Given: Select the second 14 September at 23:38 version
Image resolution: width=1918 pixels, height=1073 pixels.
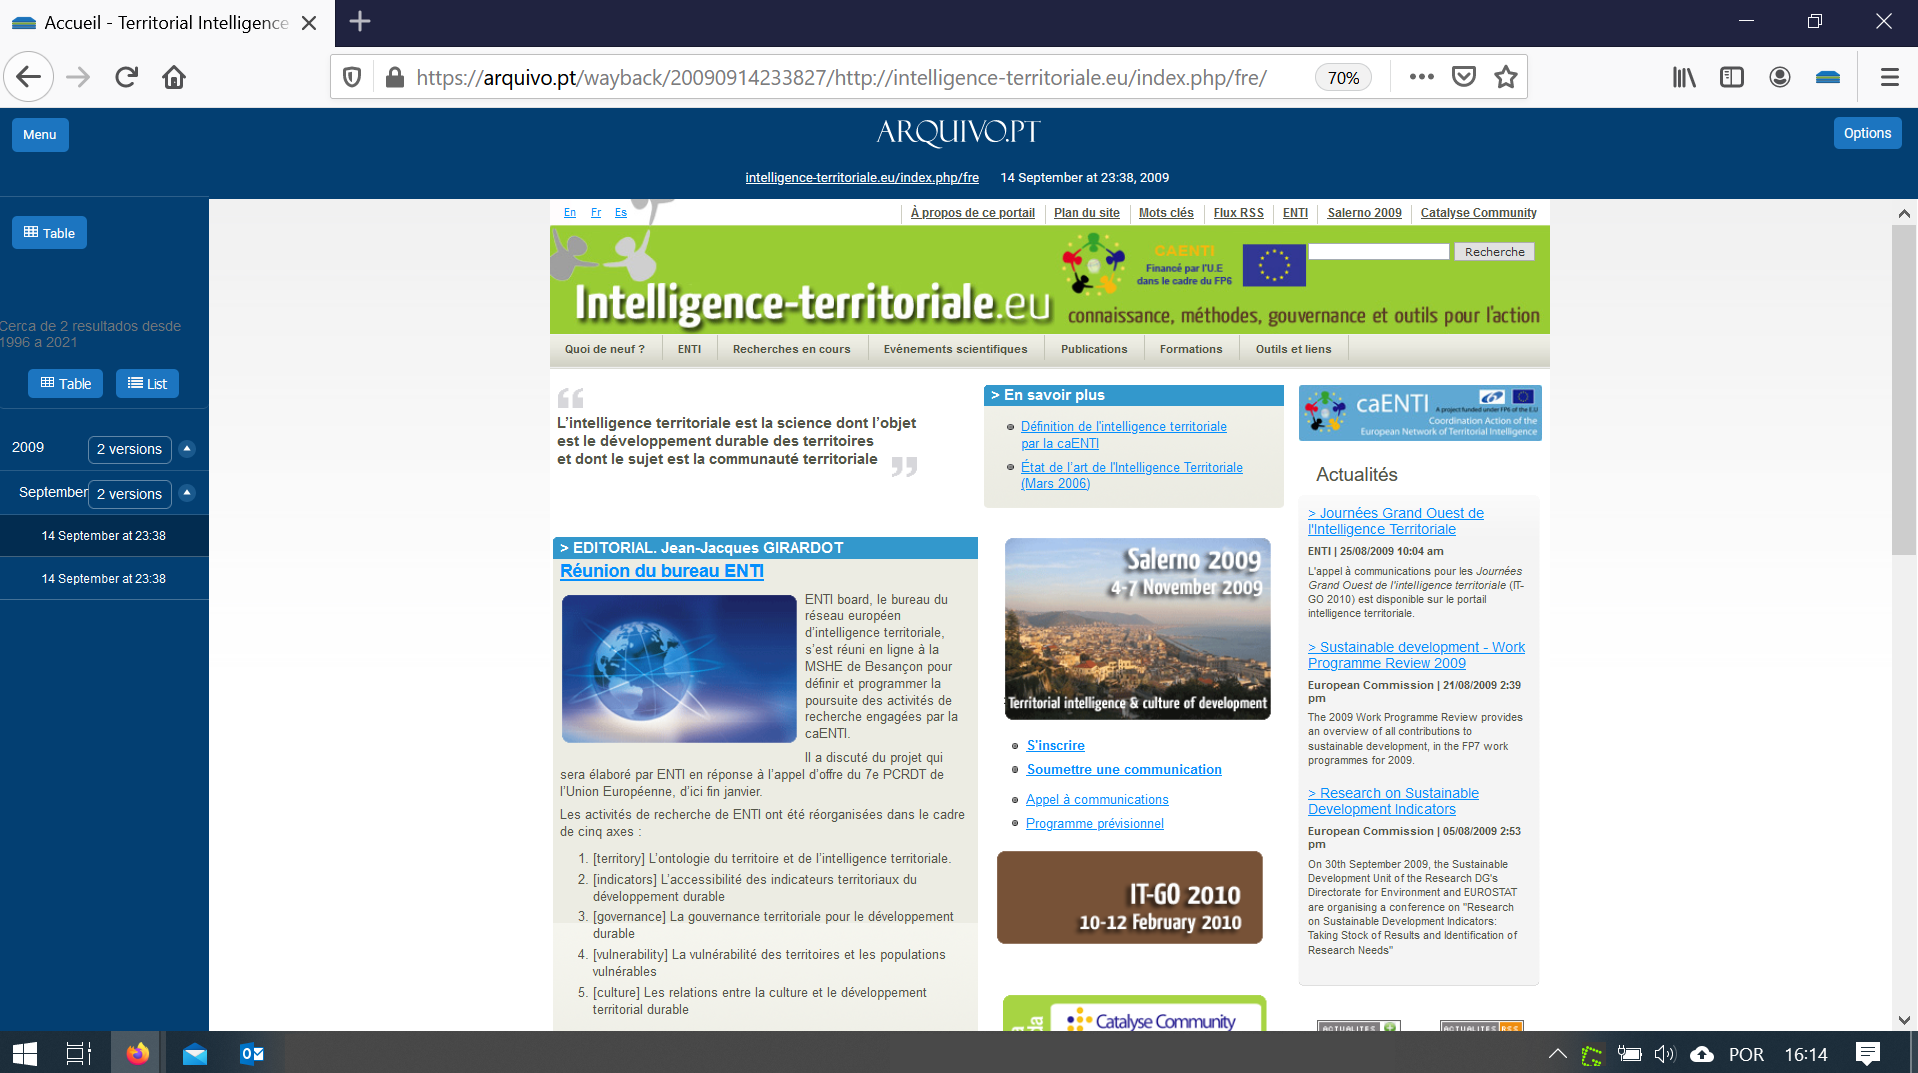Looking at the screenshot, I should tap(104, 579).
